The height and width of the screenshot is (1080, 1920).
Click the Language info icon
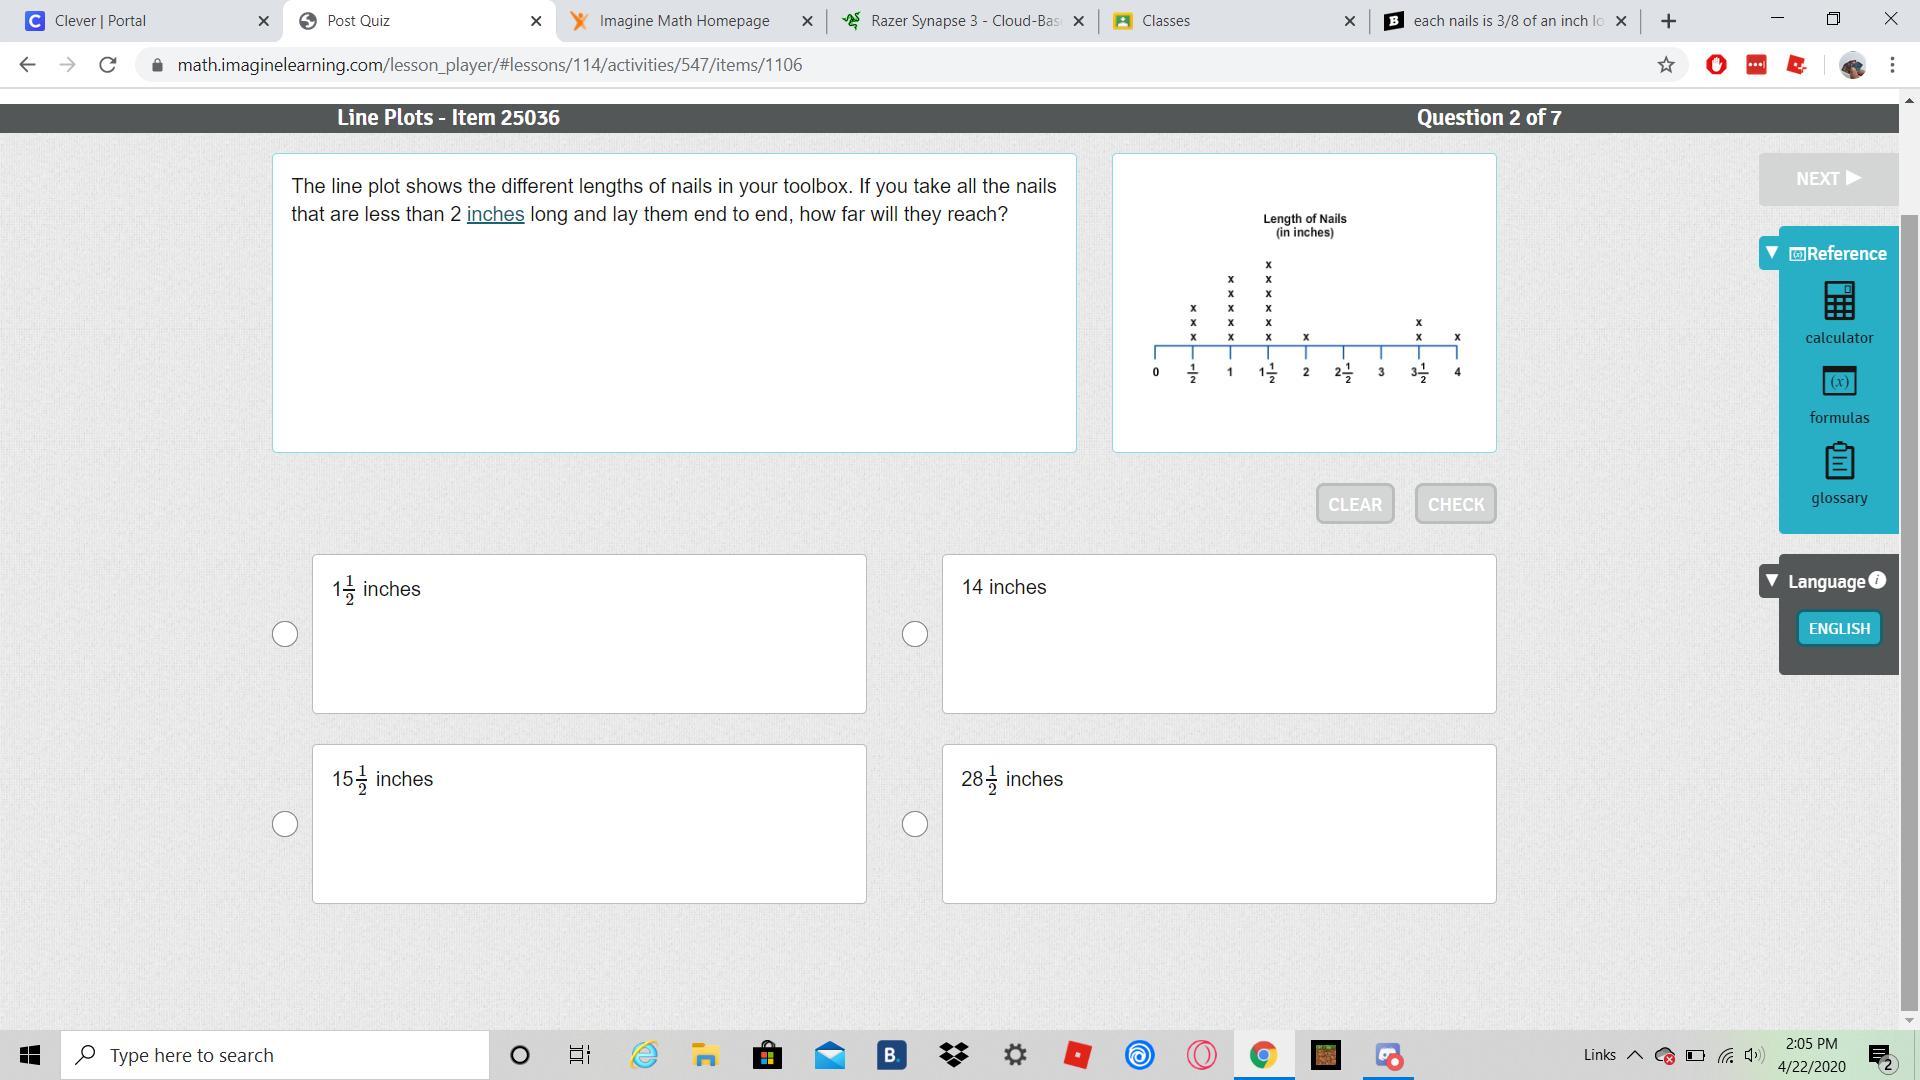pos(1877,580)
